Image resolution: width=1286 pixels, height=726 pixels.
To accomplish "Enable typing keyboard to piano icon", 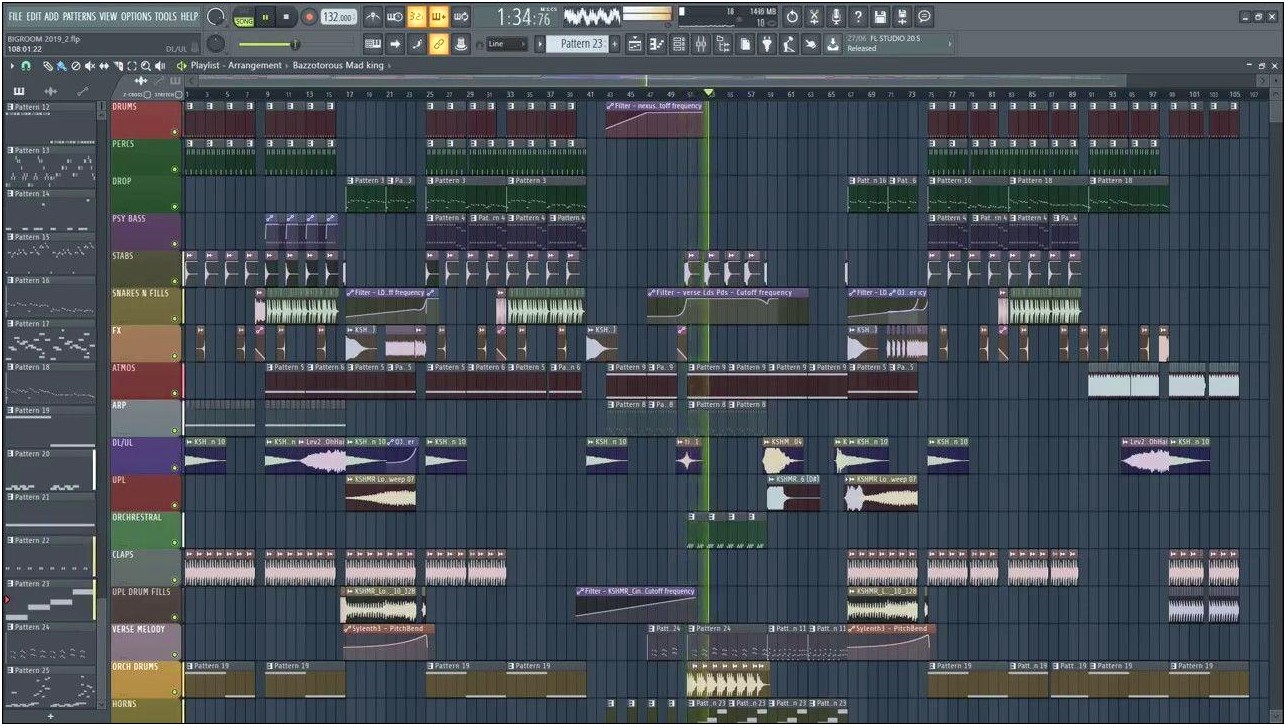I will [372, 44].
